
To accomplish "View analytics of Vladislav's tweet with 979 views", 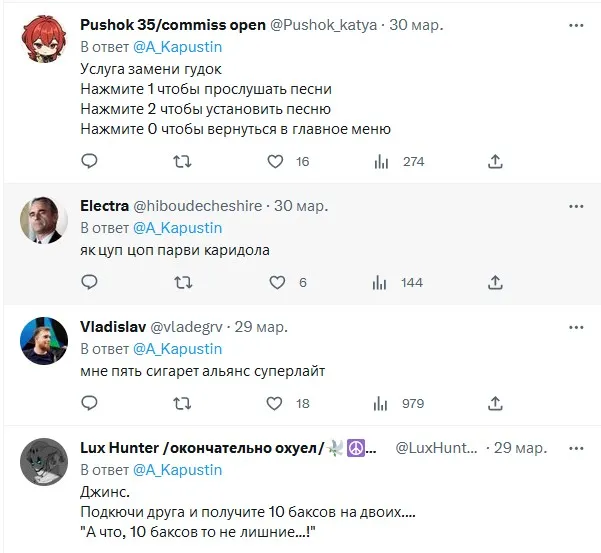I will click(381, 403).
